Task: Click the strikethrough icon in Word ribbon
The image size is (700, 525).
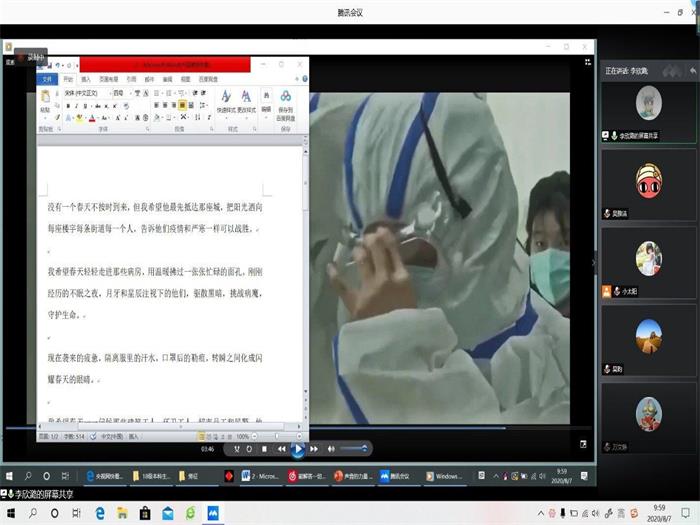Action: [98, 106]
